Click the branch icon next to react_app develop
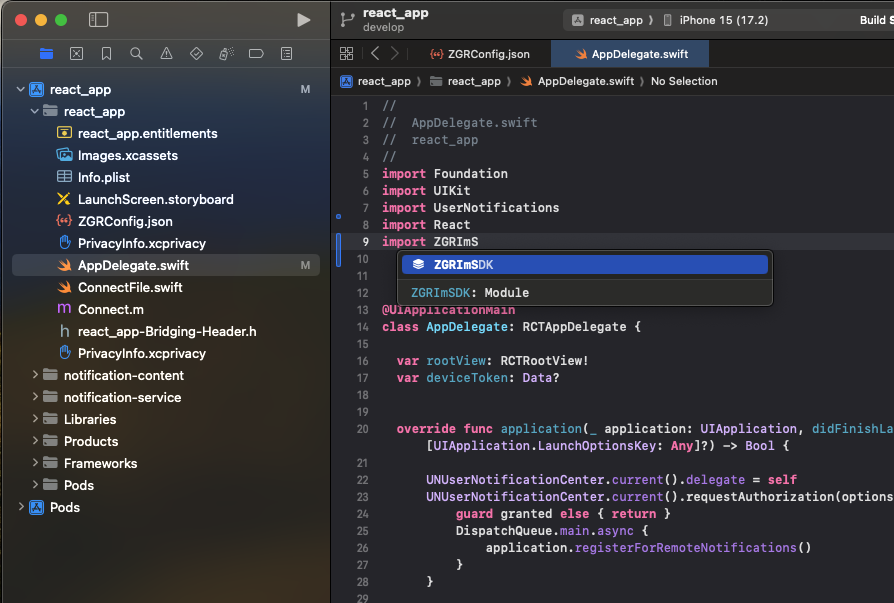 click(347, 20)
